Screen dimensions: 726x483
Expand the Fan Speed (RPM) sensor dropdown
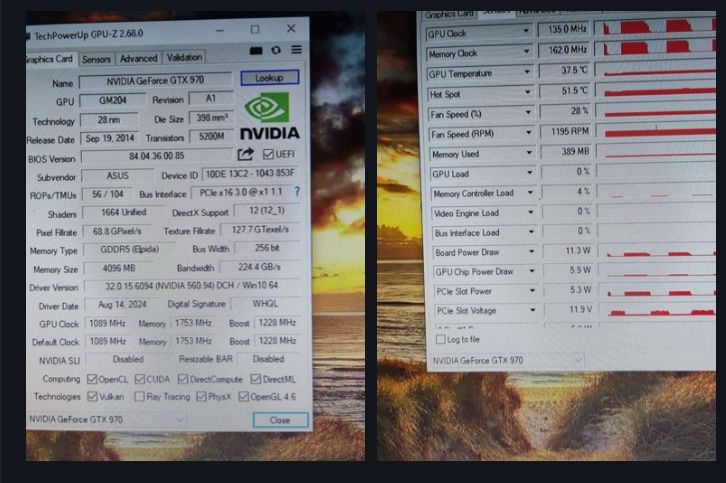[x=528, y=132]
